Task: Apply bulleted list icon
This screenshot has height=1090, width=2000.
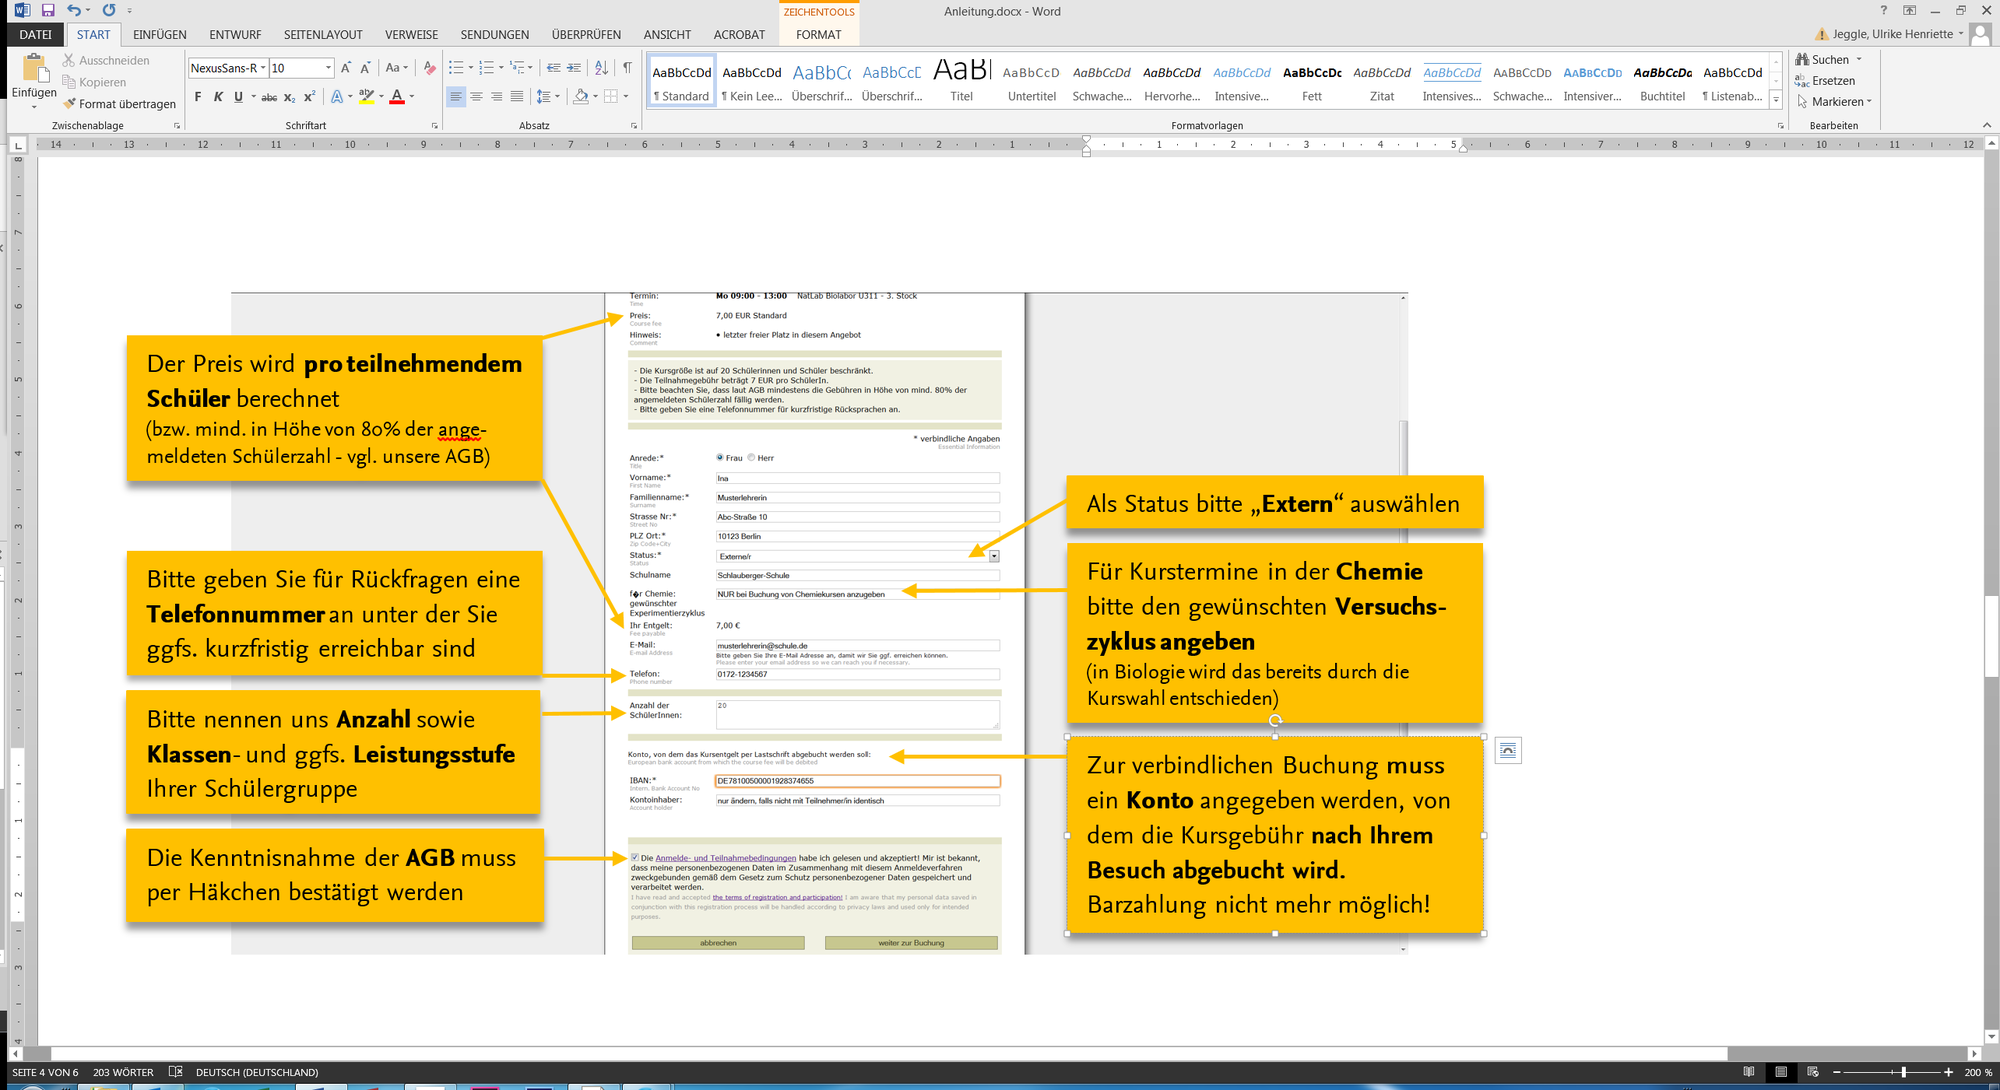Action: click(x=456, y=68)
